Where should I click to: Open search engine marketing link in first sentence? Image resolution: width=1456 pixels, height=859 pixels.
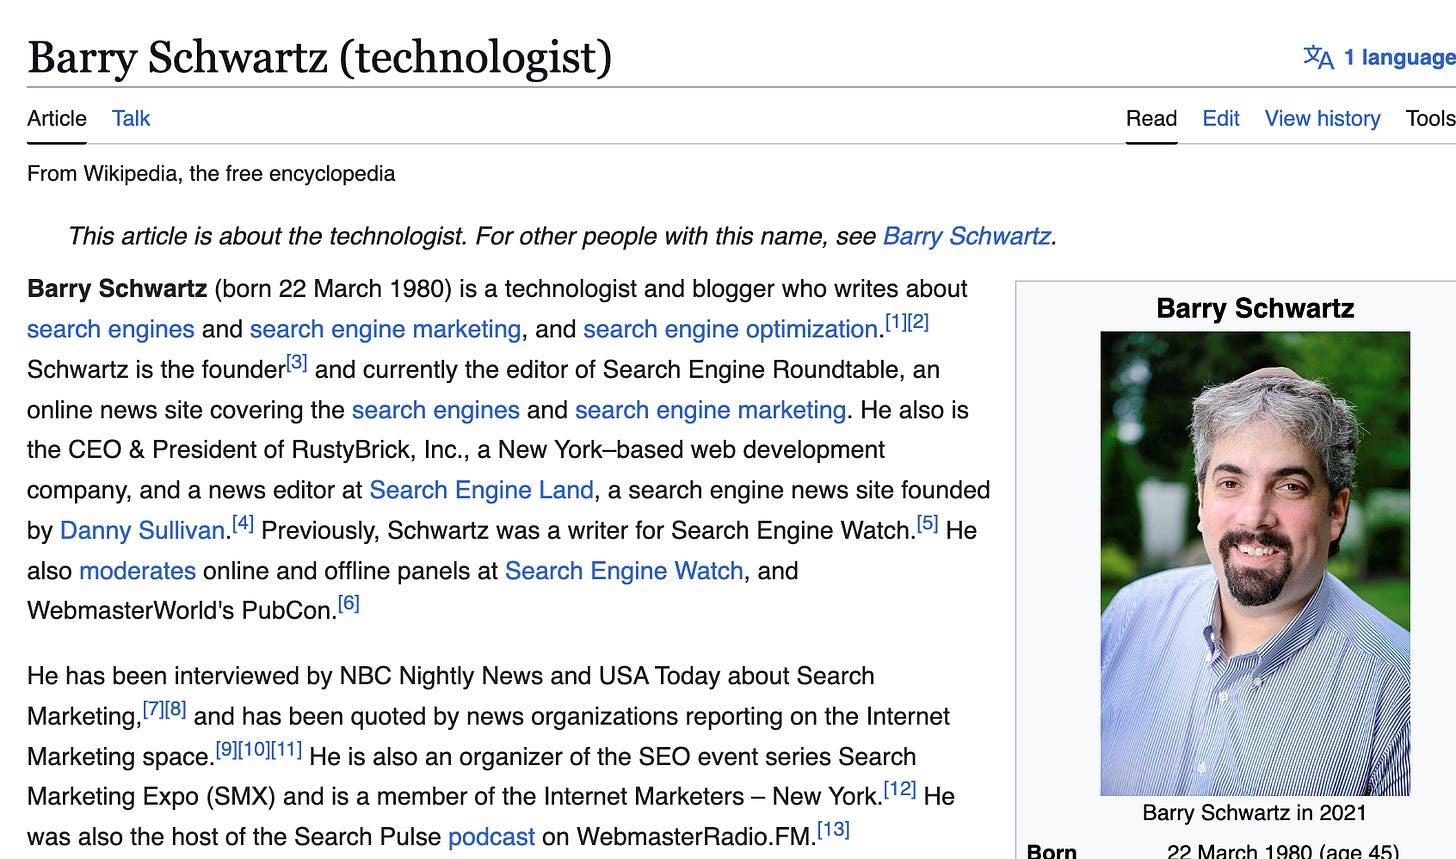point(386,329)
